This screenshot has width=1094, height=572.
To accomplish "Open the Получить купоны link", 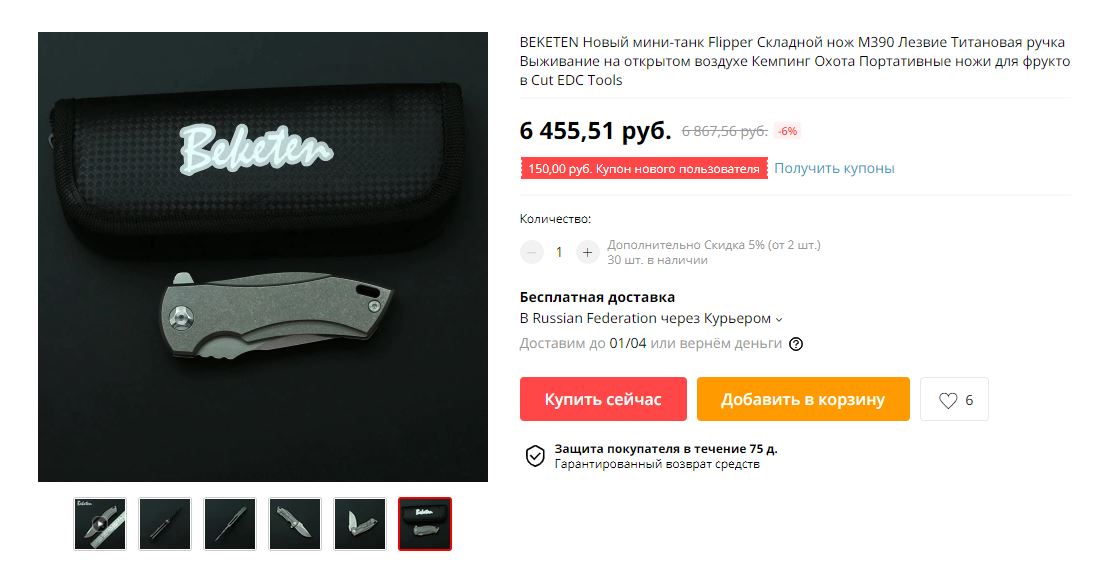I will [x=834, y=168].
